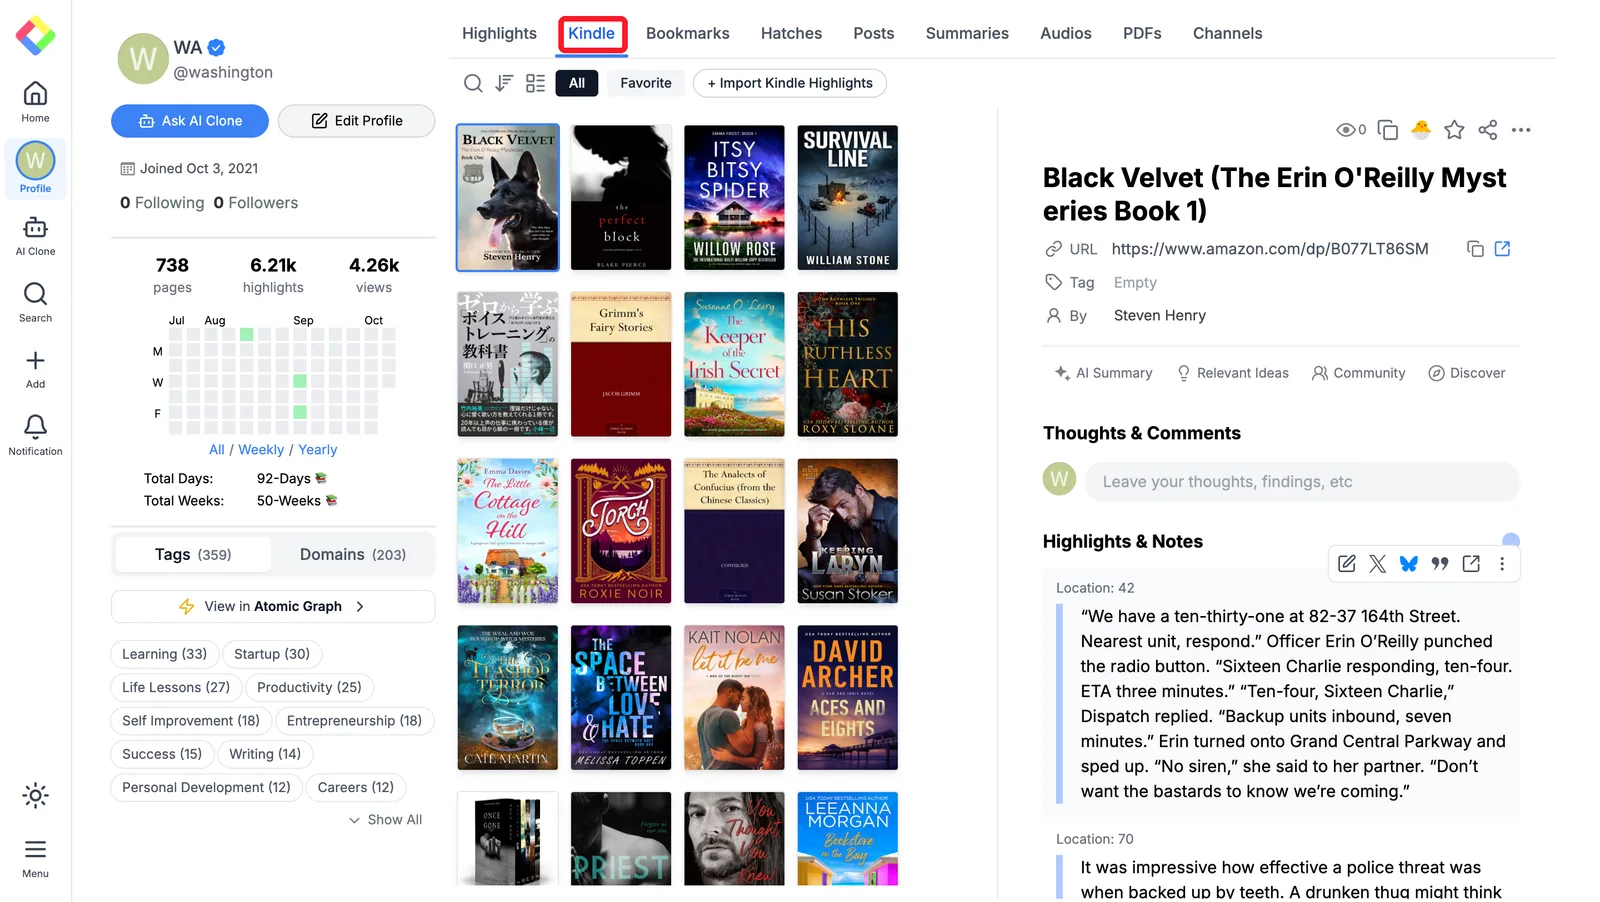
Task: Open the sort order icon
Action: pyautogui.click(x=504, y=83)
